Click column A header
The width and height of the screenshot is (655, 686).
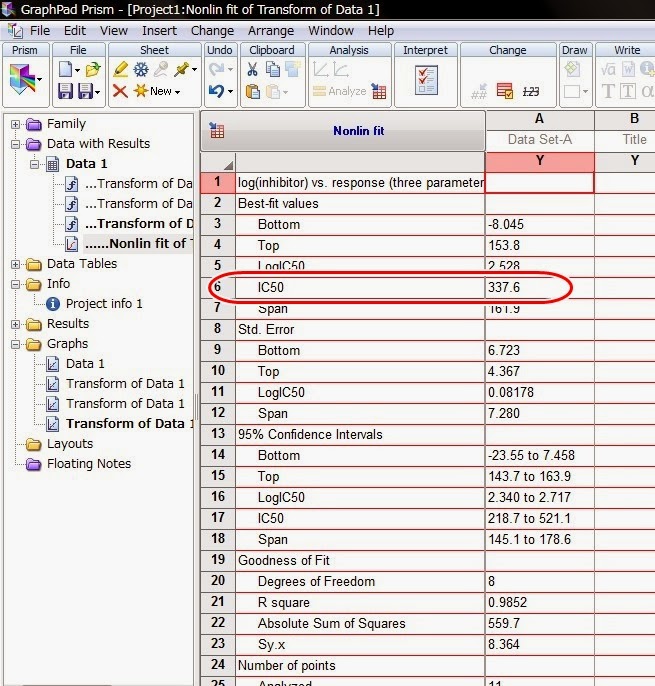[539, 119]
